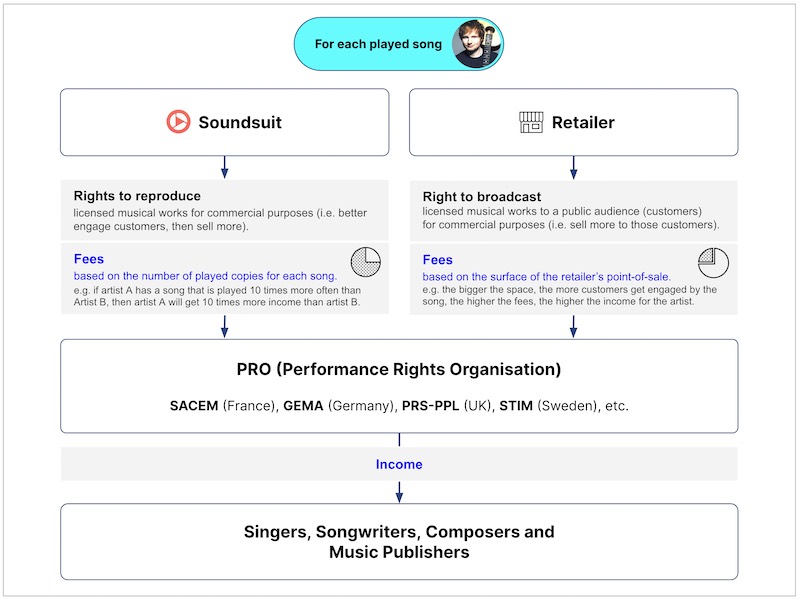The height and width of the screenshot is (601, 800).
Task: Click the arrow pointing down from Income
Action: coord(399,490)
